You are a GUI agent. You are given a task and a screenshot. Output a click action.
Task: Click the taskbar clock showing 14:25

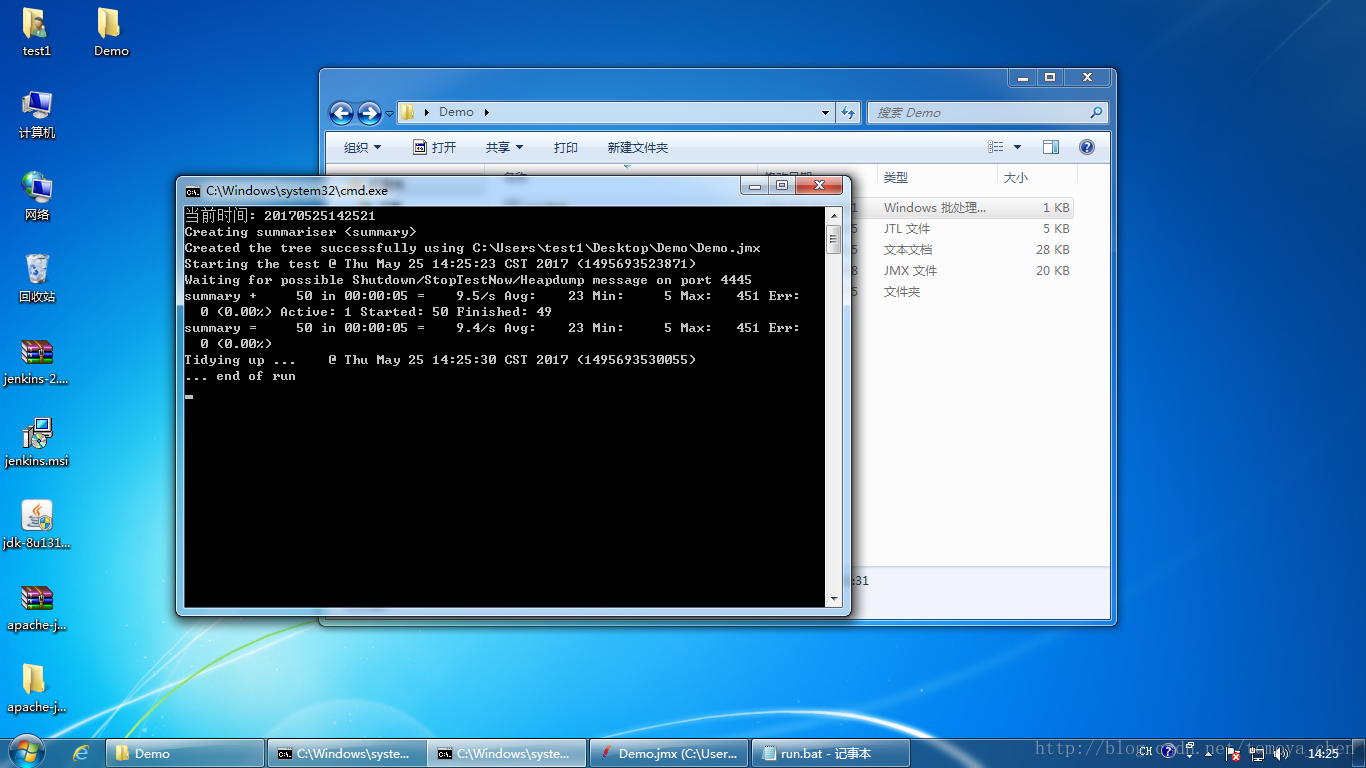(1323, 753)
